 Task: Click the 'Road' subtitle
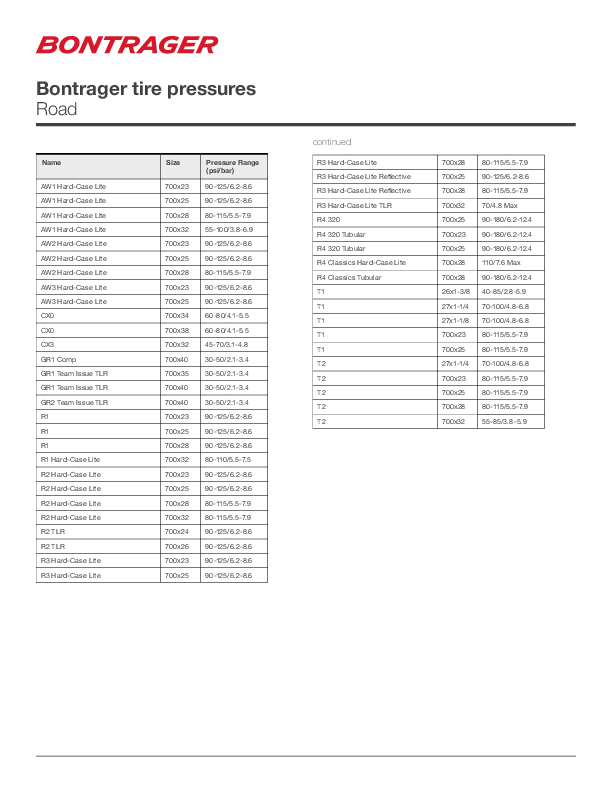click(57, 109)
